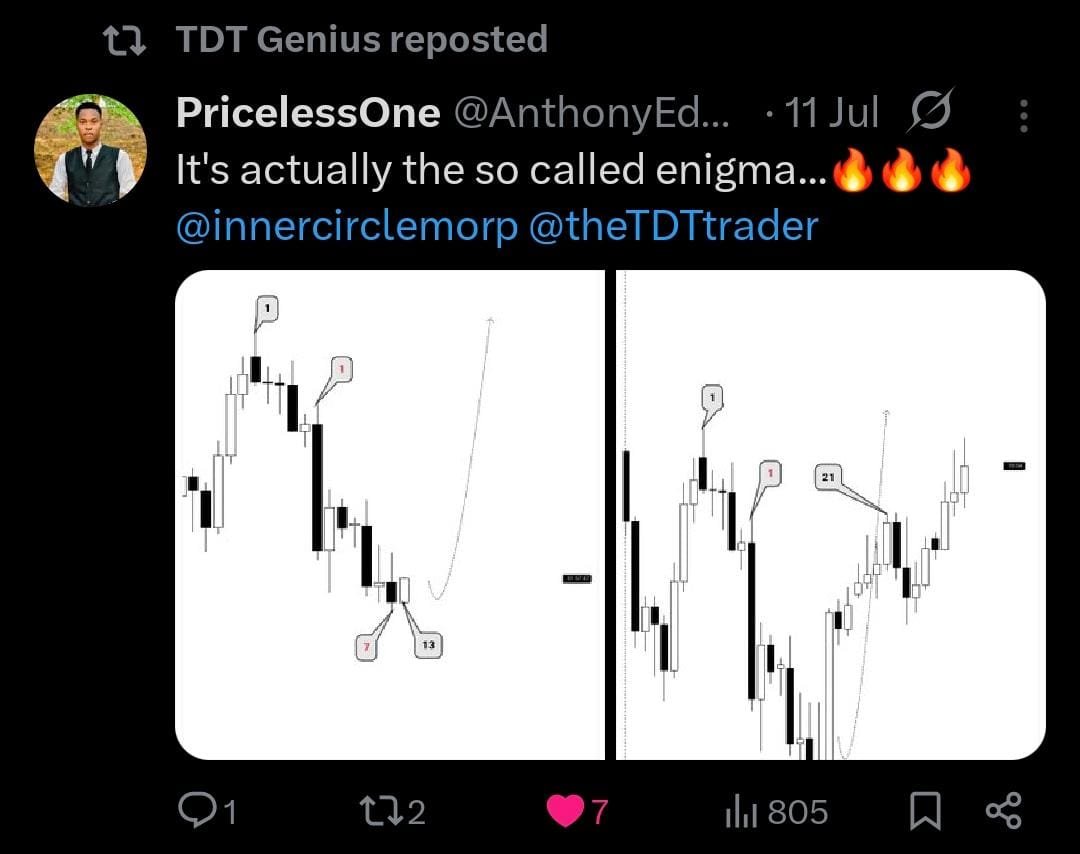Image resolution: width=1080 pixels, height=854 pixels.
Task: Visit the @AnthonyEd... handle
Action: coord(592,114)
